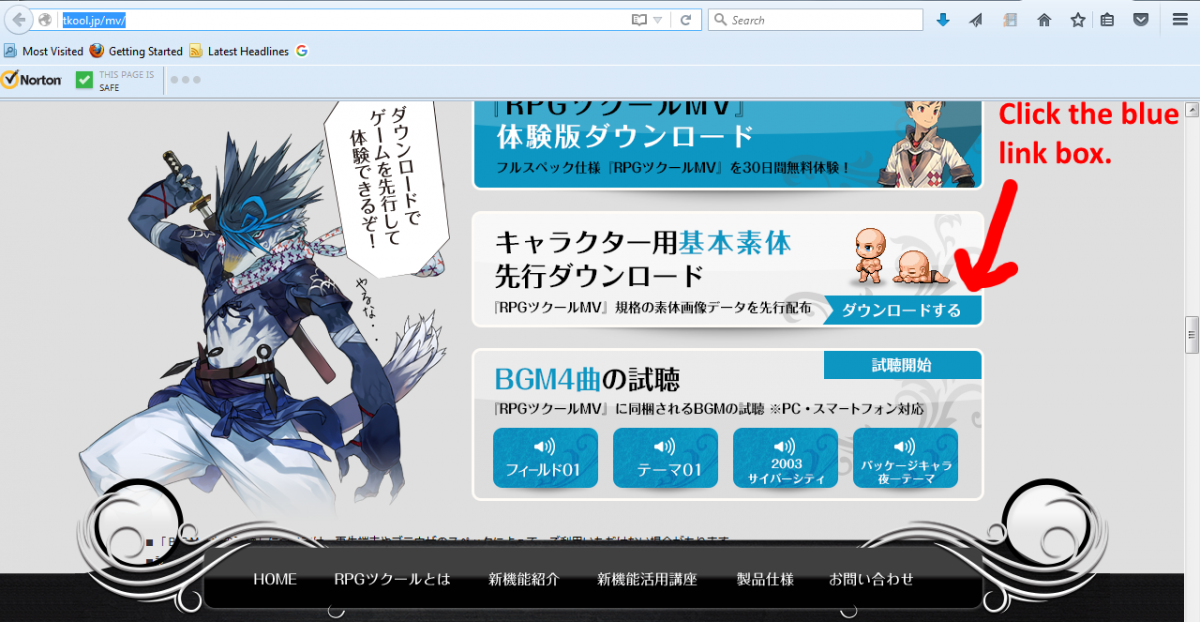Open the hamburger browser menu
Viewport: 1200px width, 622px height.
click(x=1180, y=19)
